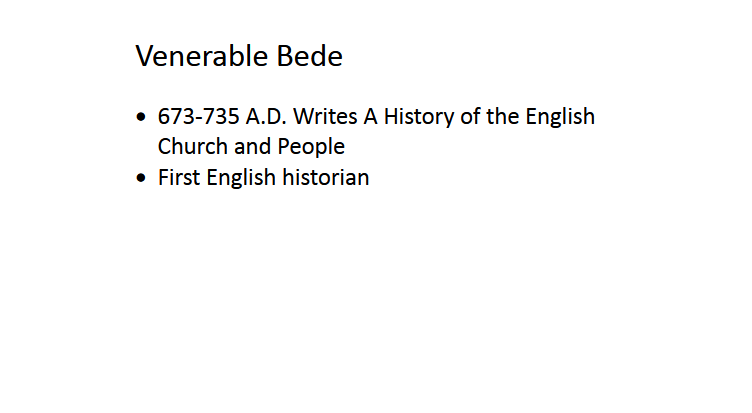Click the "Venerable Bede" slide title
The height and width of the screenshot is (413, 752).
[x=239, y=57]
